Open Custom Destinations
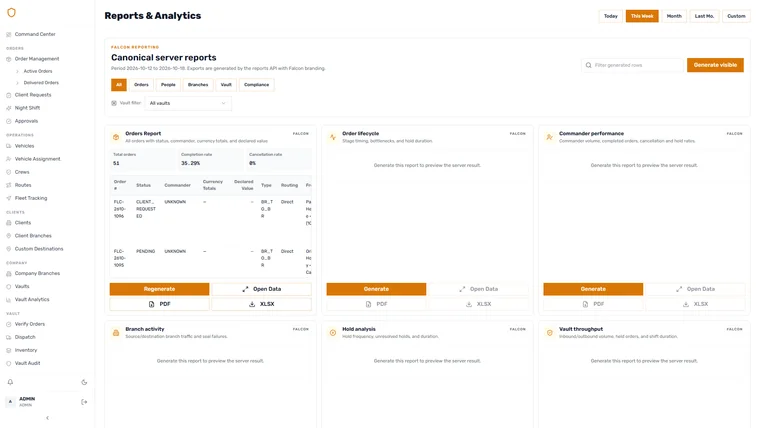Screen dimensions: 760x428 pos(39,249)
